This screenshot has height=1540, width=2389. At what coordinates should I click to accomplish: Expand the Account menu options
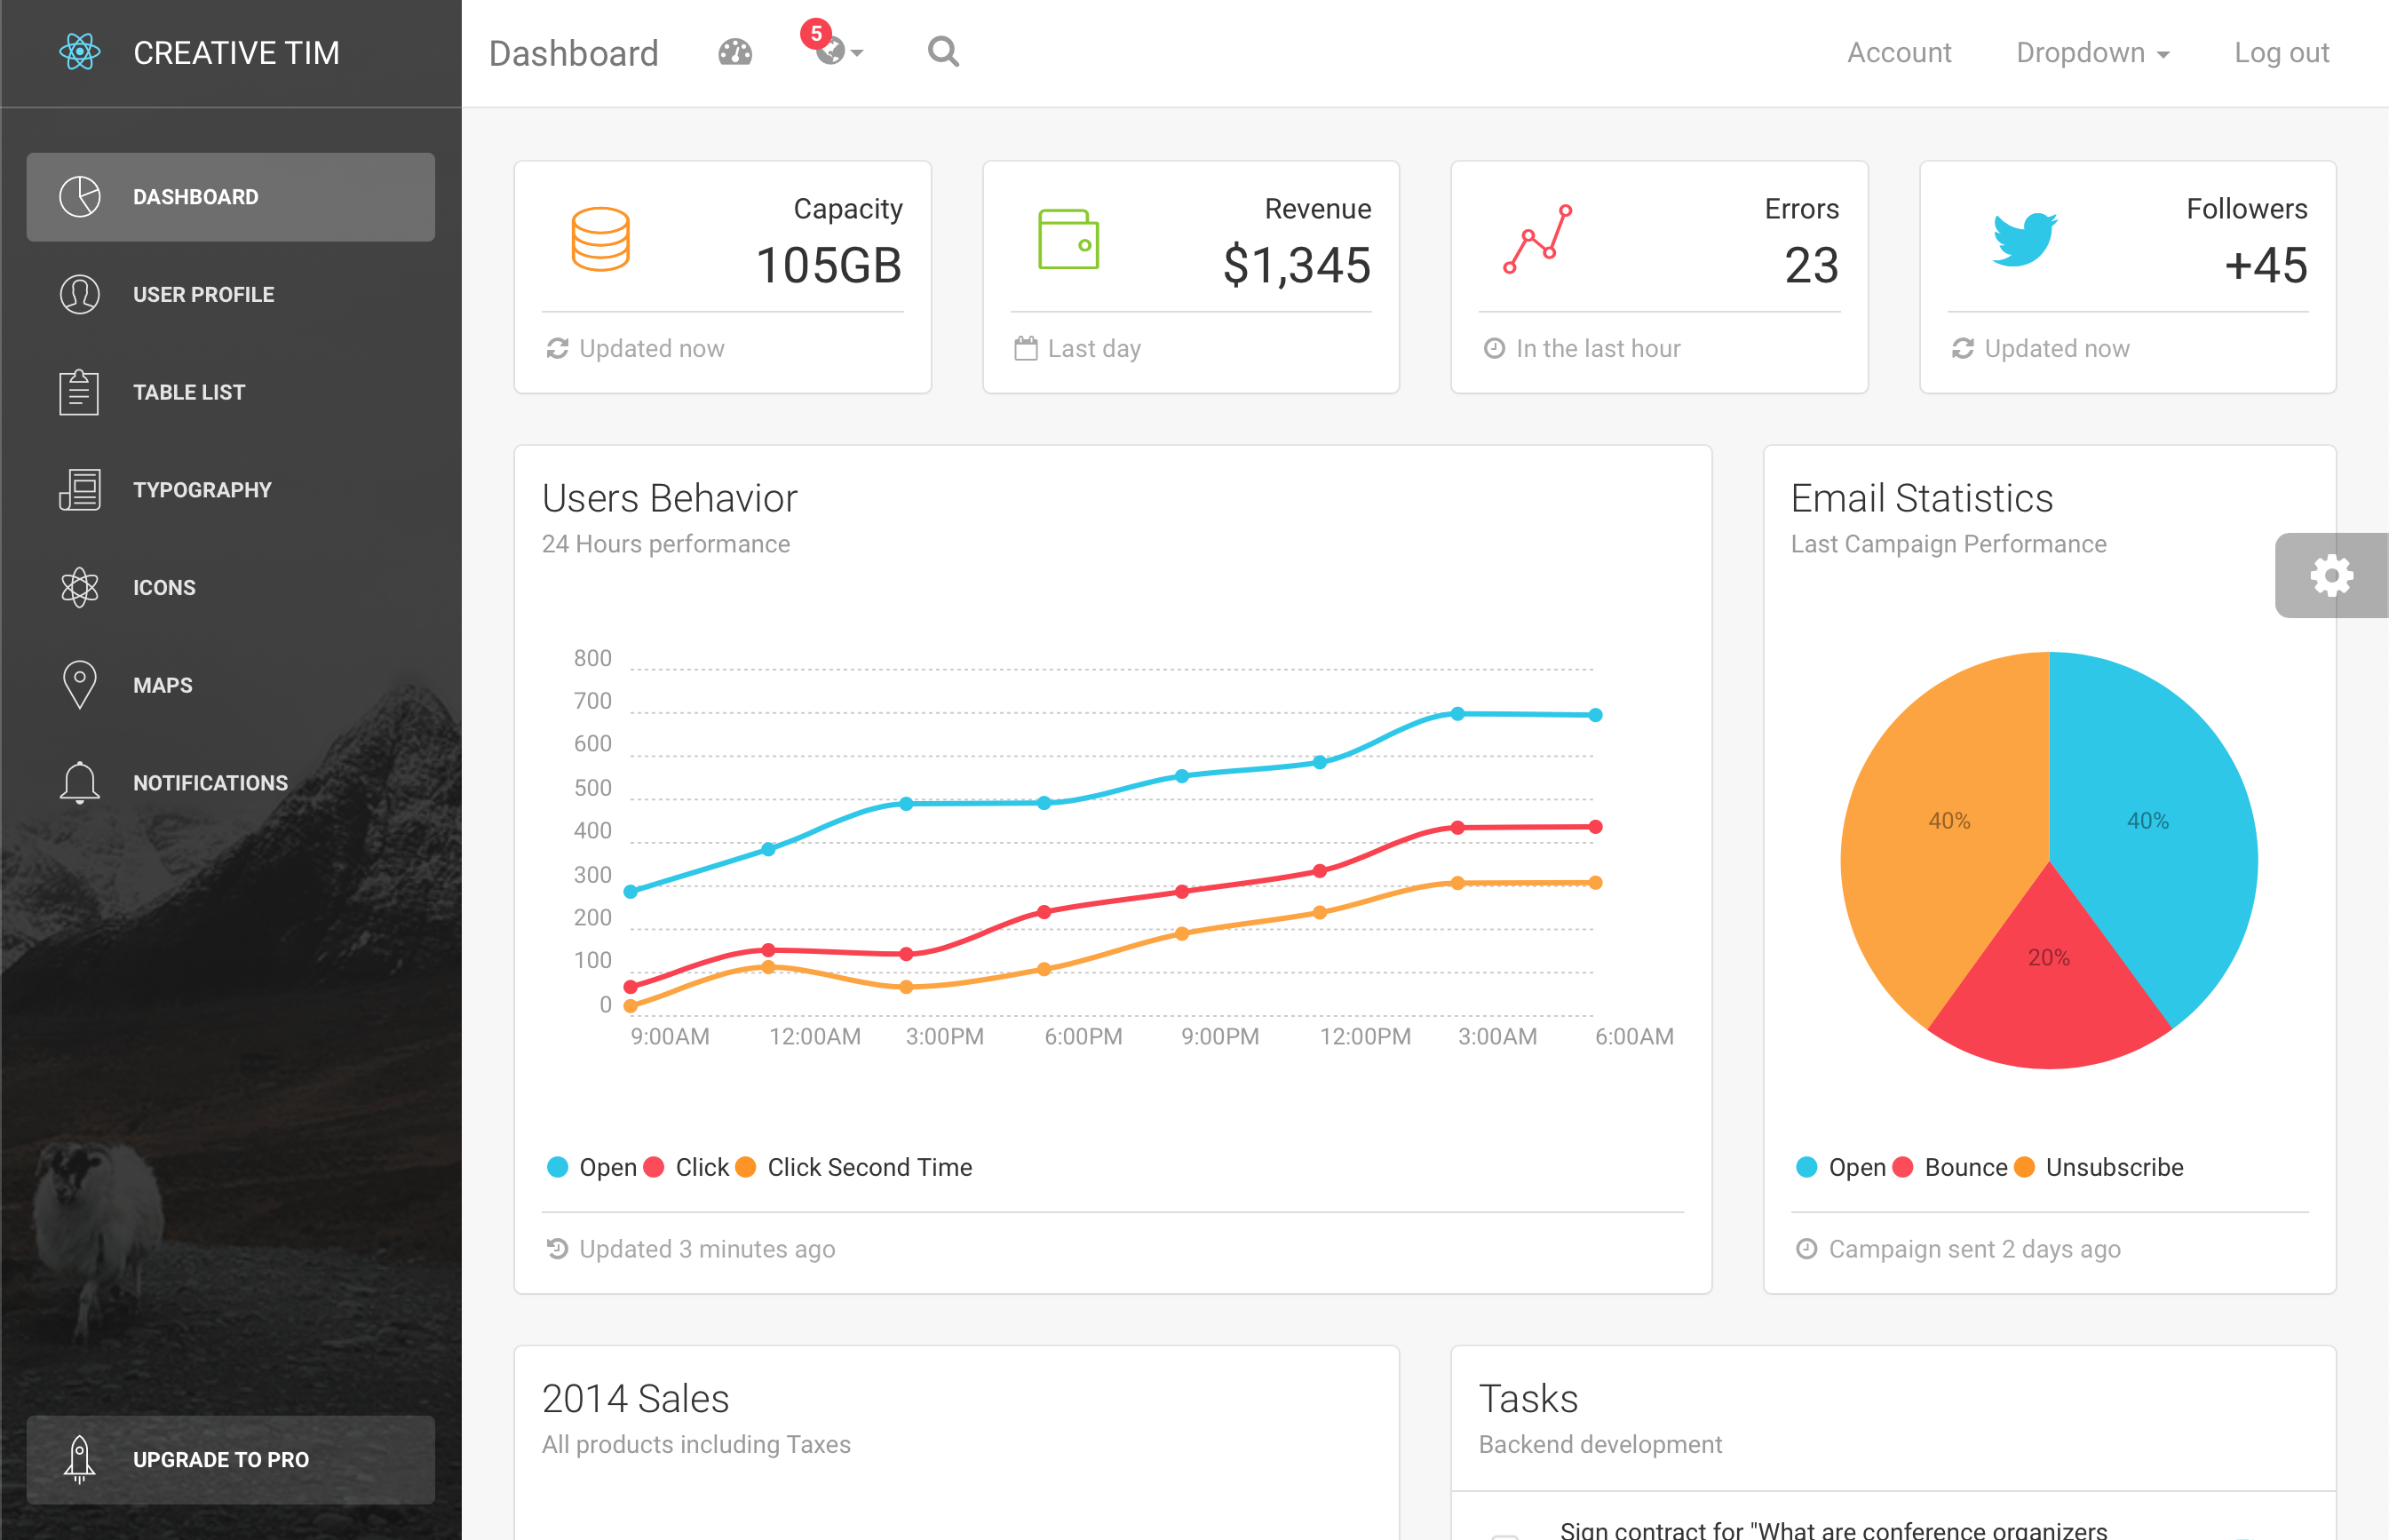click(x=1896, y=52)
